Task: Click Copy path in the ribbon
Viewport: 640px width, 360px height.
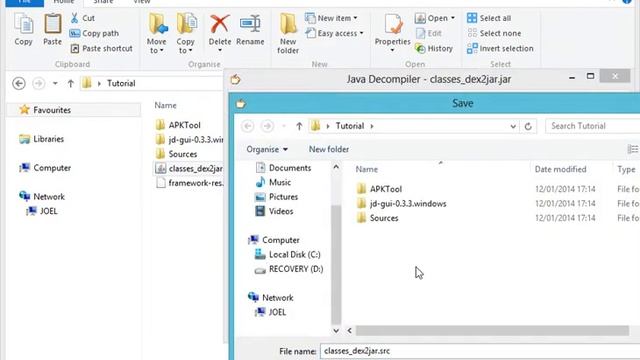Action: 94,33
